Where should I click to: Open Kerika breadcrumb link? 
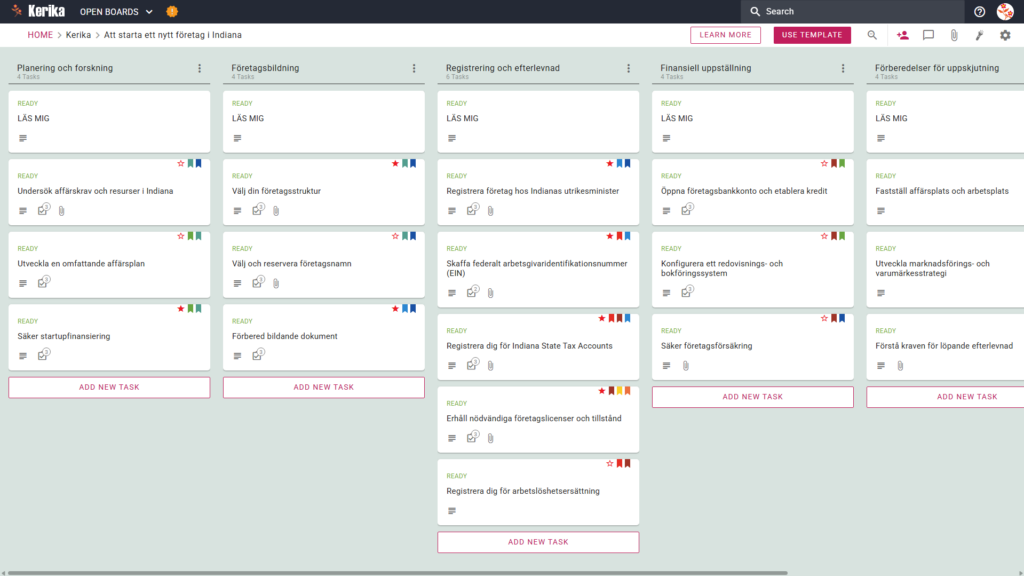click(78, 35)
